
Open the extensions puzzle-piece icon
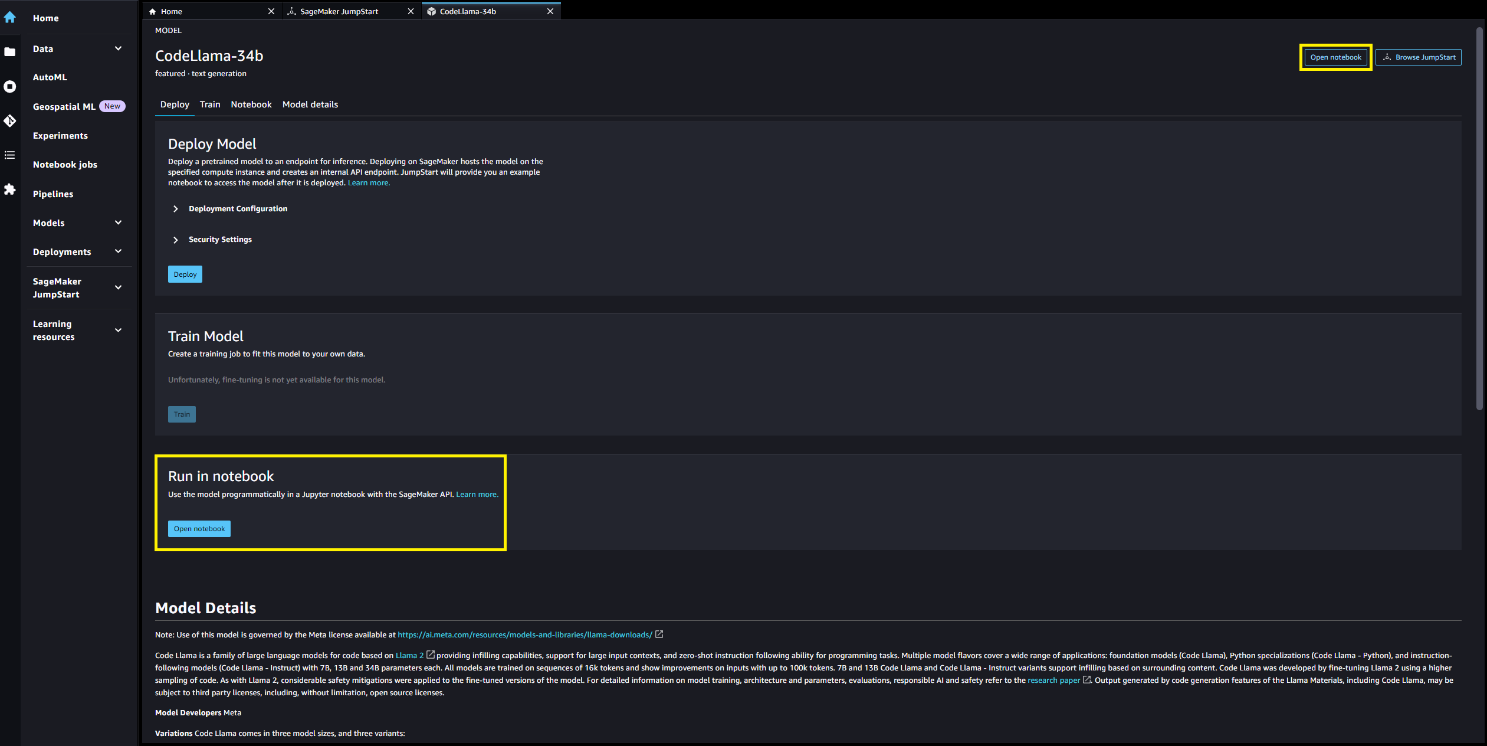coord(10,189)
